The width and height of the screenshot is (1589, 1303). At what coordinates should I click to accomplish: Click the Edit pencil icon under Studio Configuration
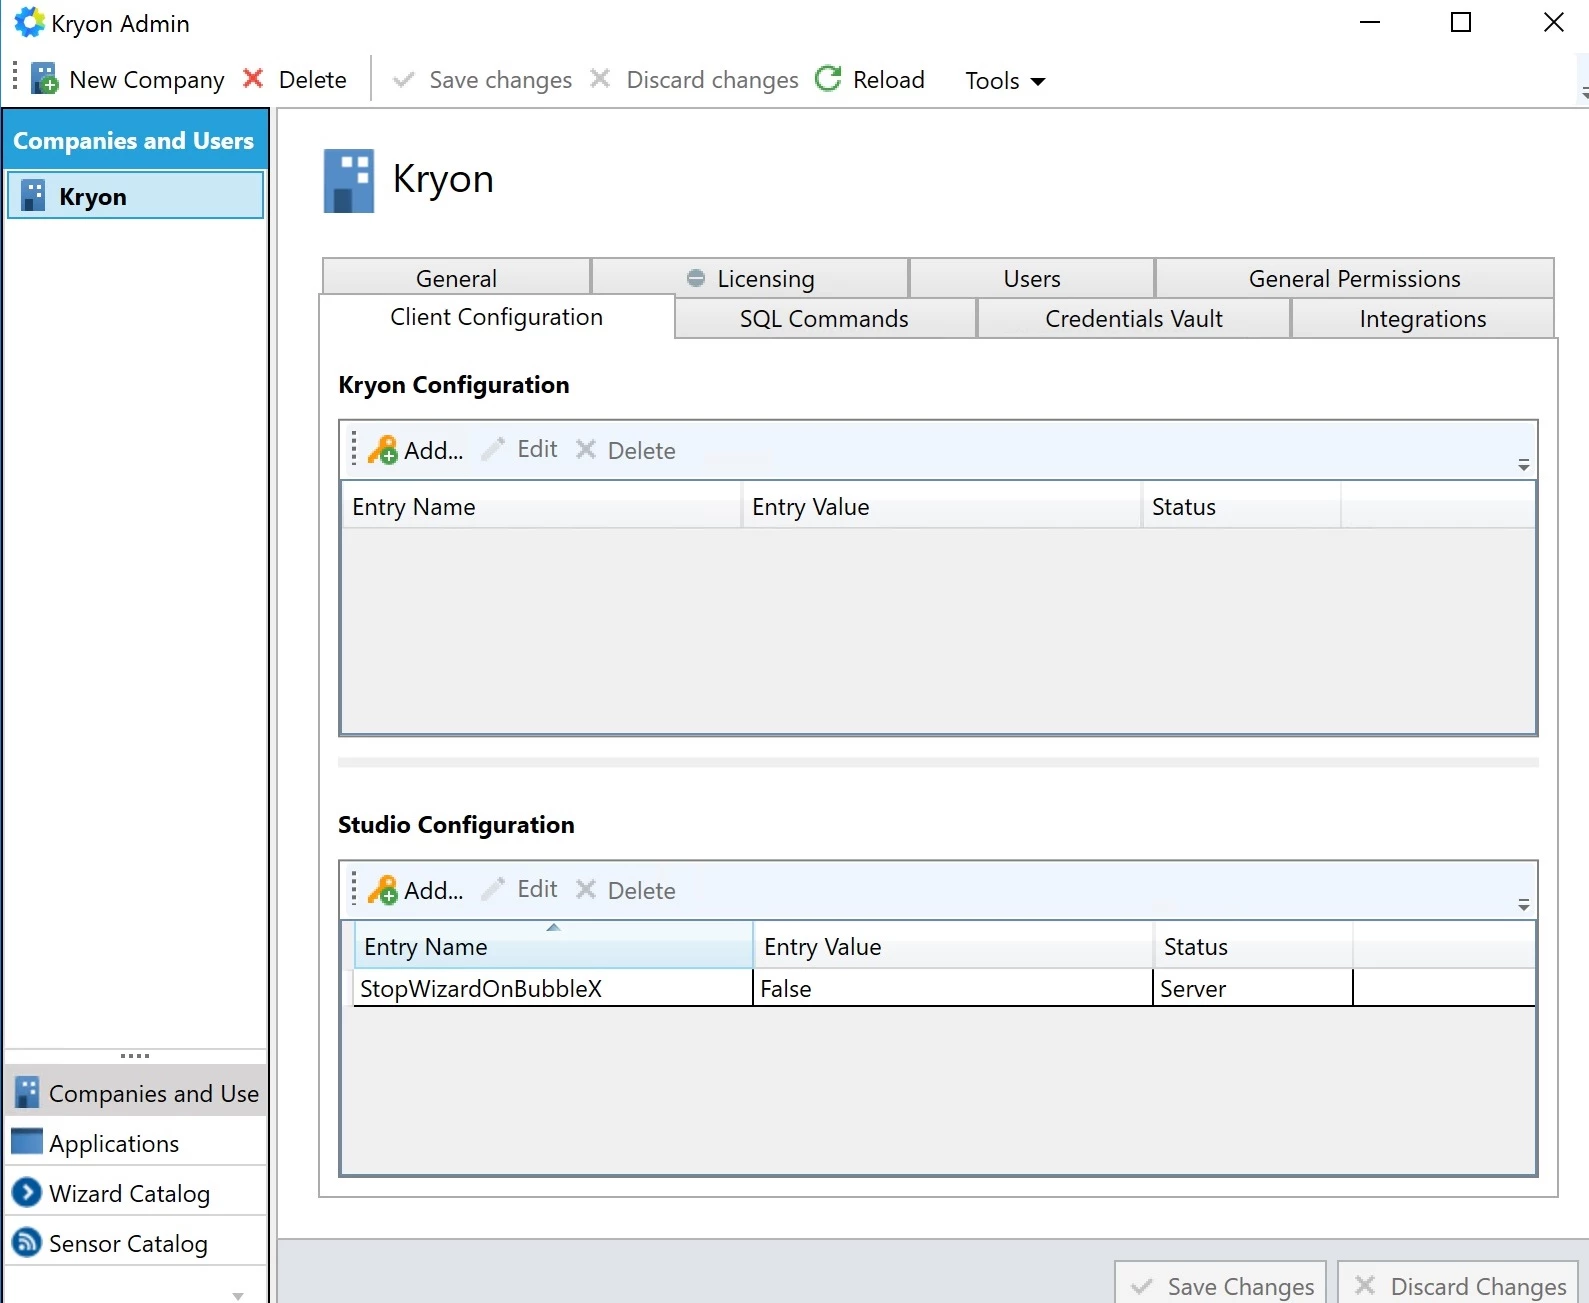click(x=493, y=889)
